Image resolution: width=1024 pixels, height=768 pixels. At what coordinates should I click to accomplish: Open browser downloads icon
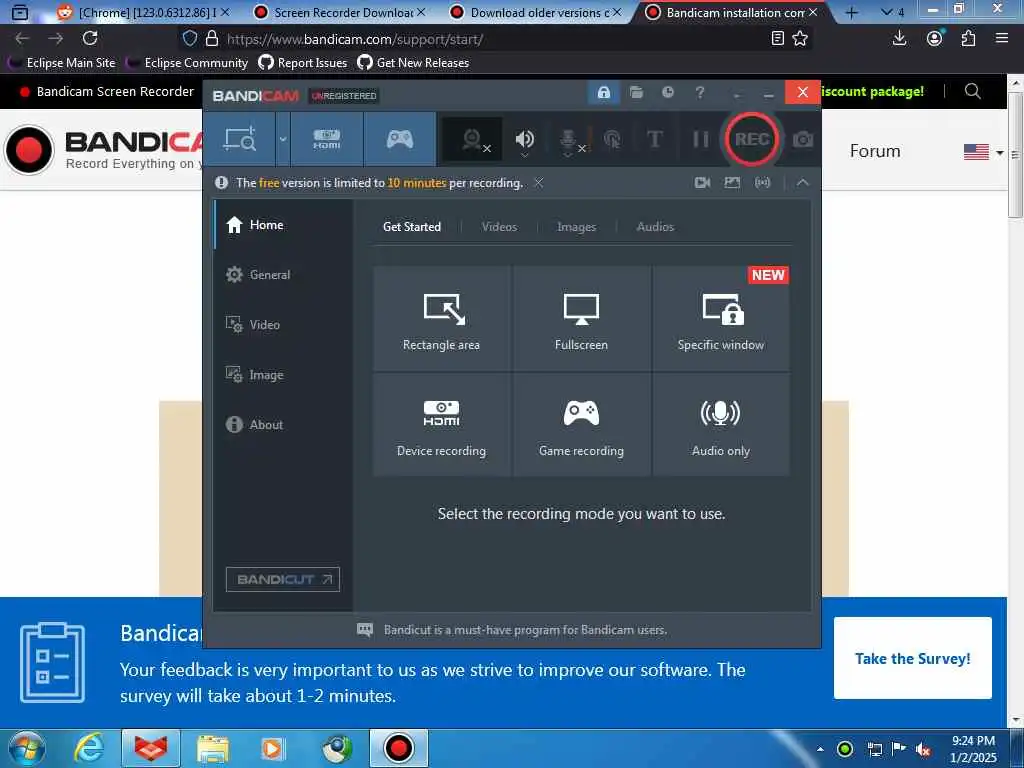click(x=899, y=39)
